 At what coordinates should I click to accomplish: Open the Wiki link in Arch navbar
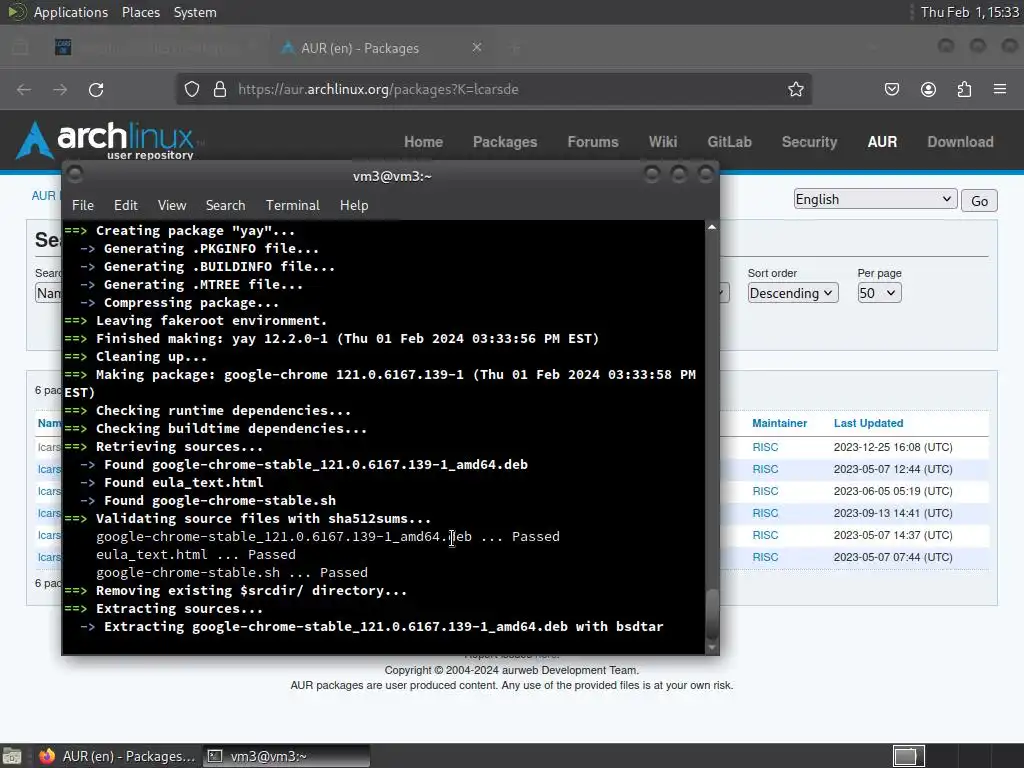[663, 142]
